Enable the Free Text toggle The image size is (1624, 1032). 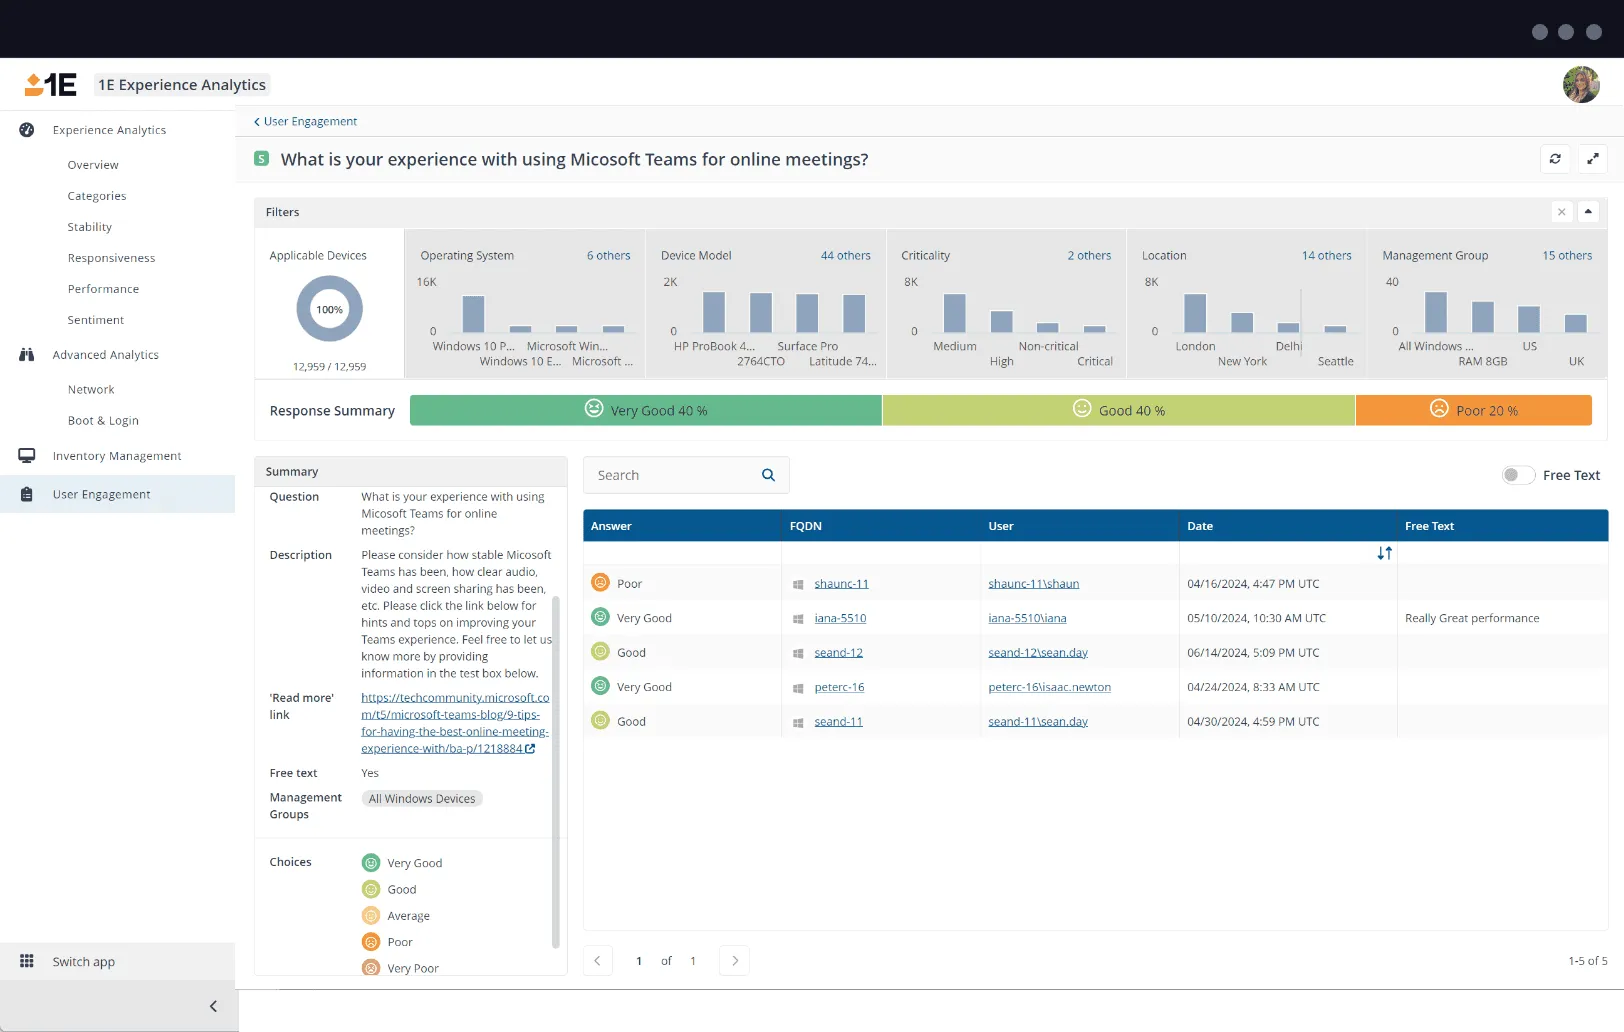pos(1517,475)
